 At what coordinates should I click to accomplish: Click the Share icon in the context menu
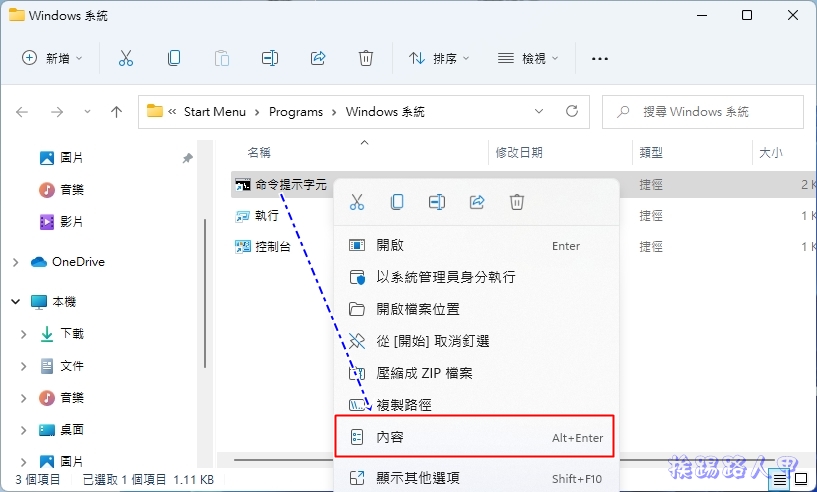point(477,202)
